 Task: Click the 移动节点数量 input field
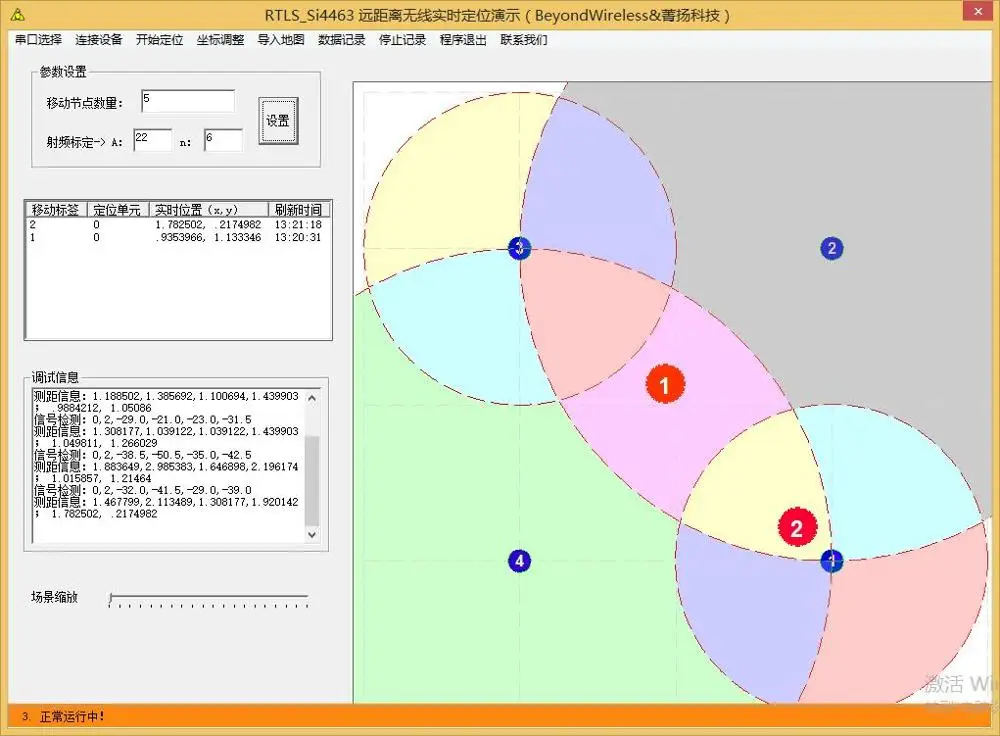coord(188,101)
